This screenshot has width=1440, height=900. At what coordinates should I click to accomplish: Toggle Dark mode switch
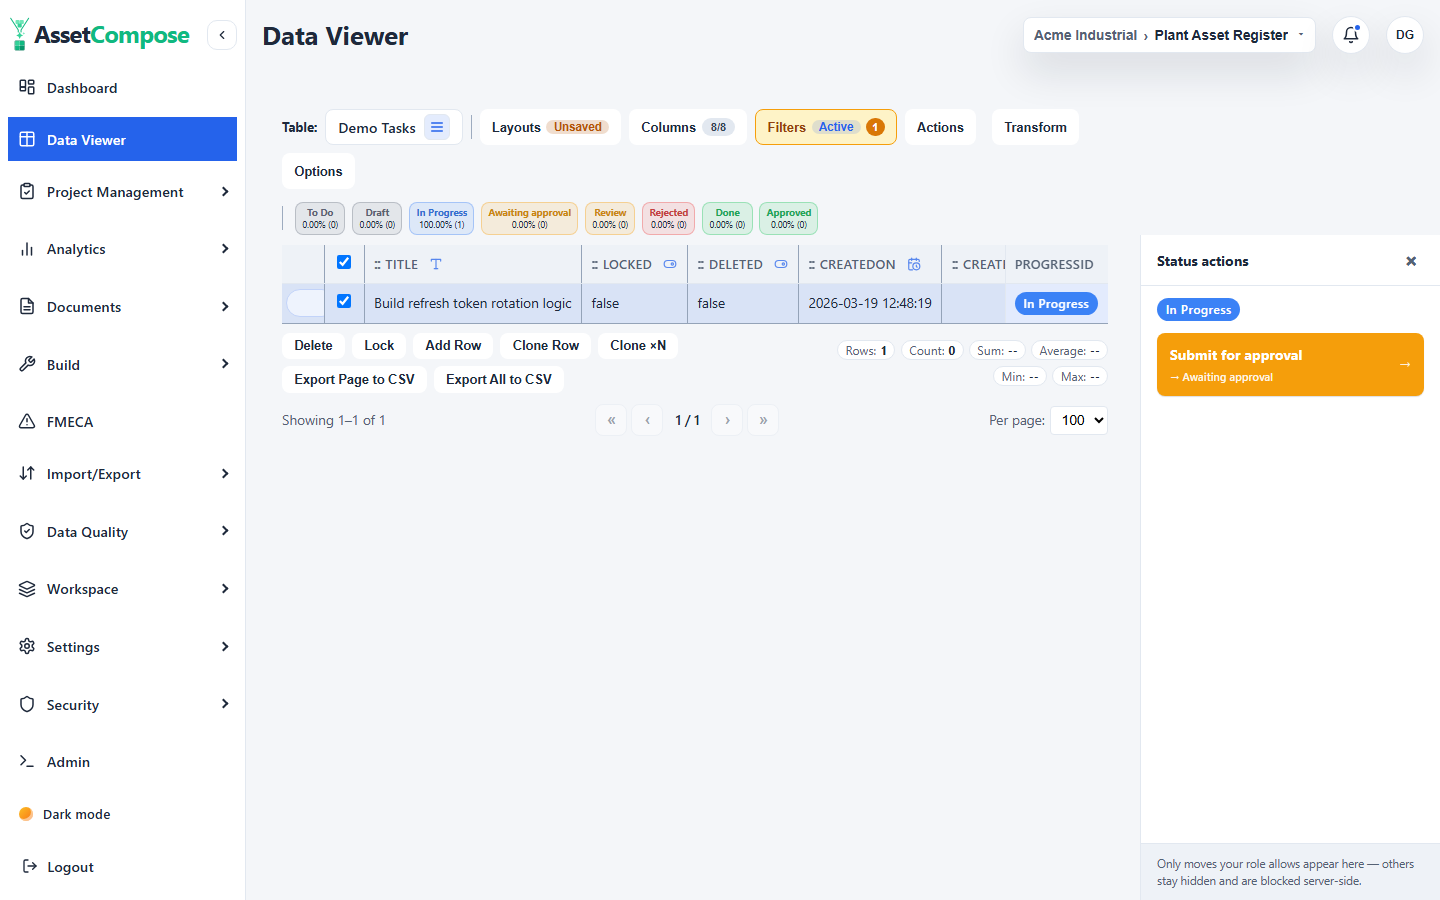click(x=26, y=814)
